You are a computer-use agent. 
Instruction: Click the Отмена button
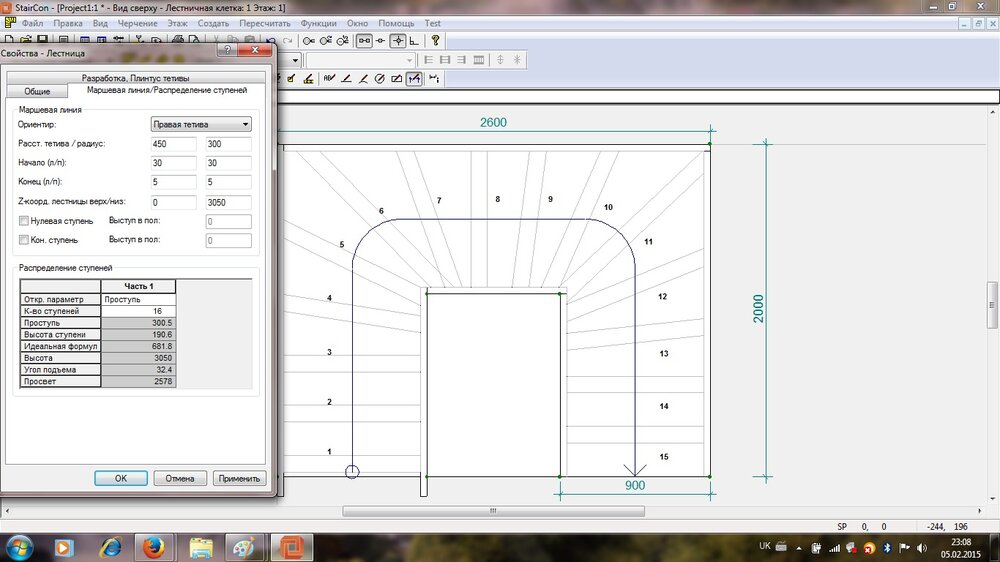pos(179,478)
